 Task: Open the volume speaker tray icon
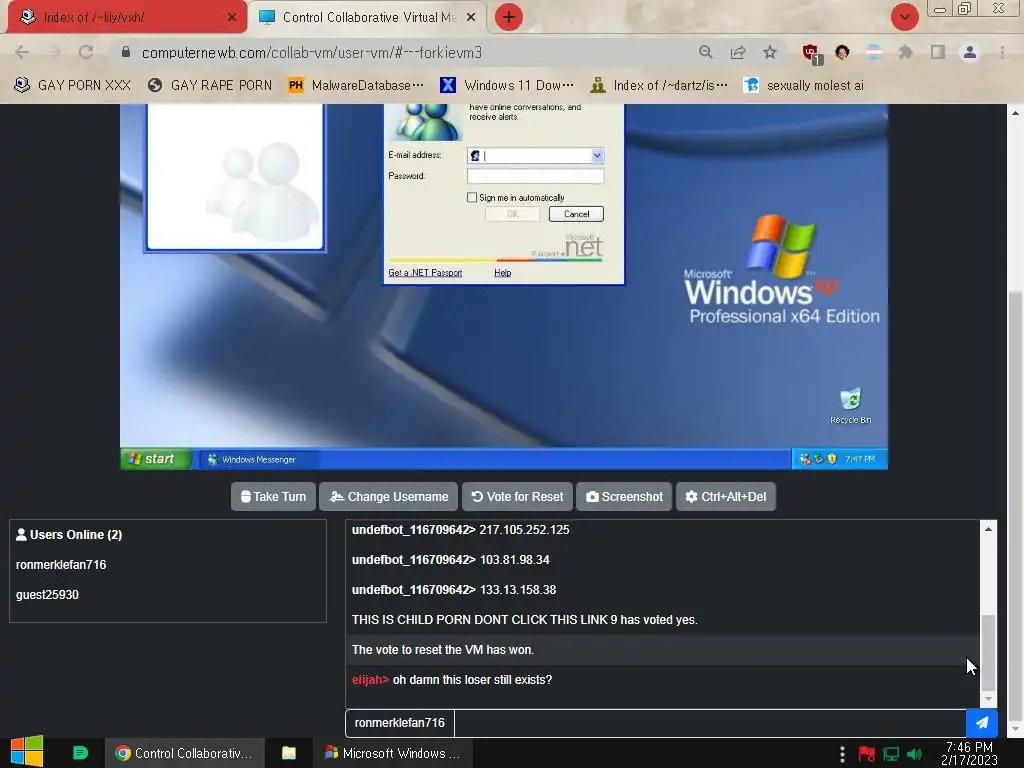(915, 754)
